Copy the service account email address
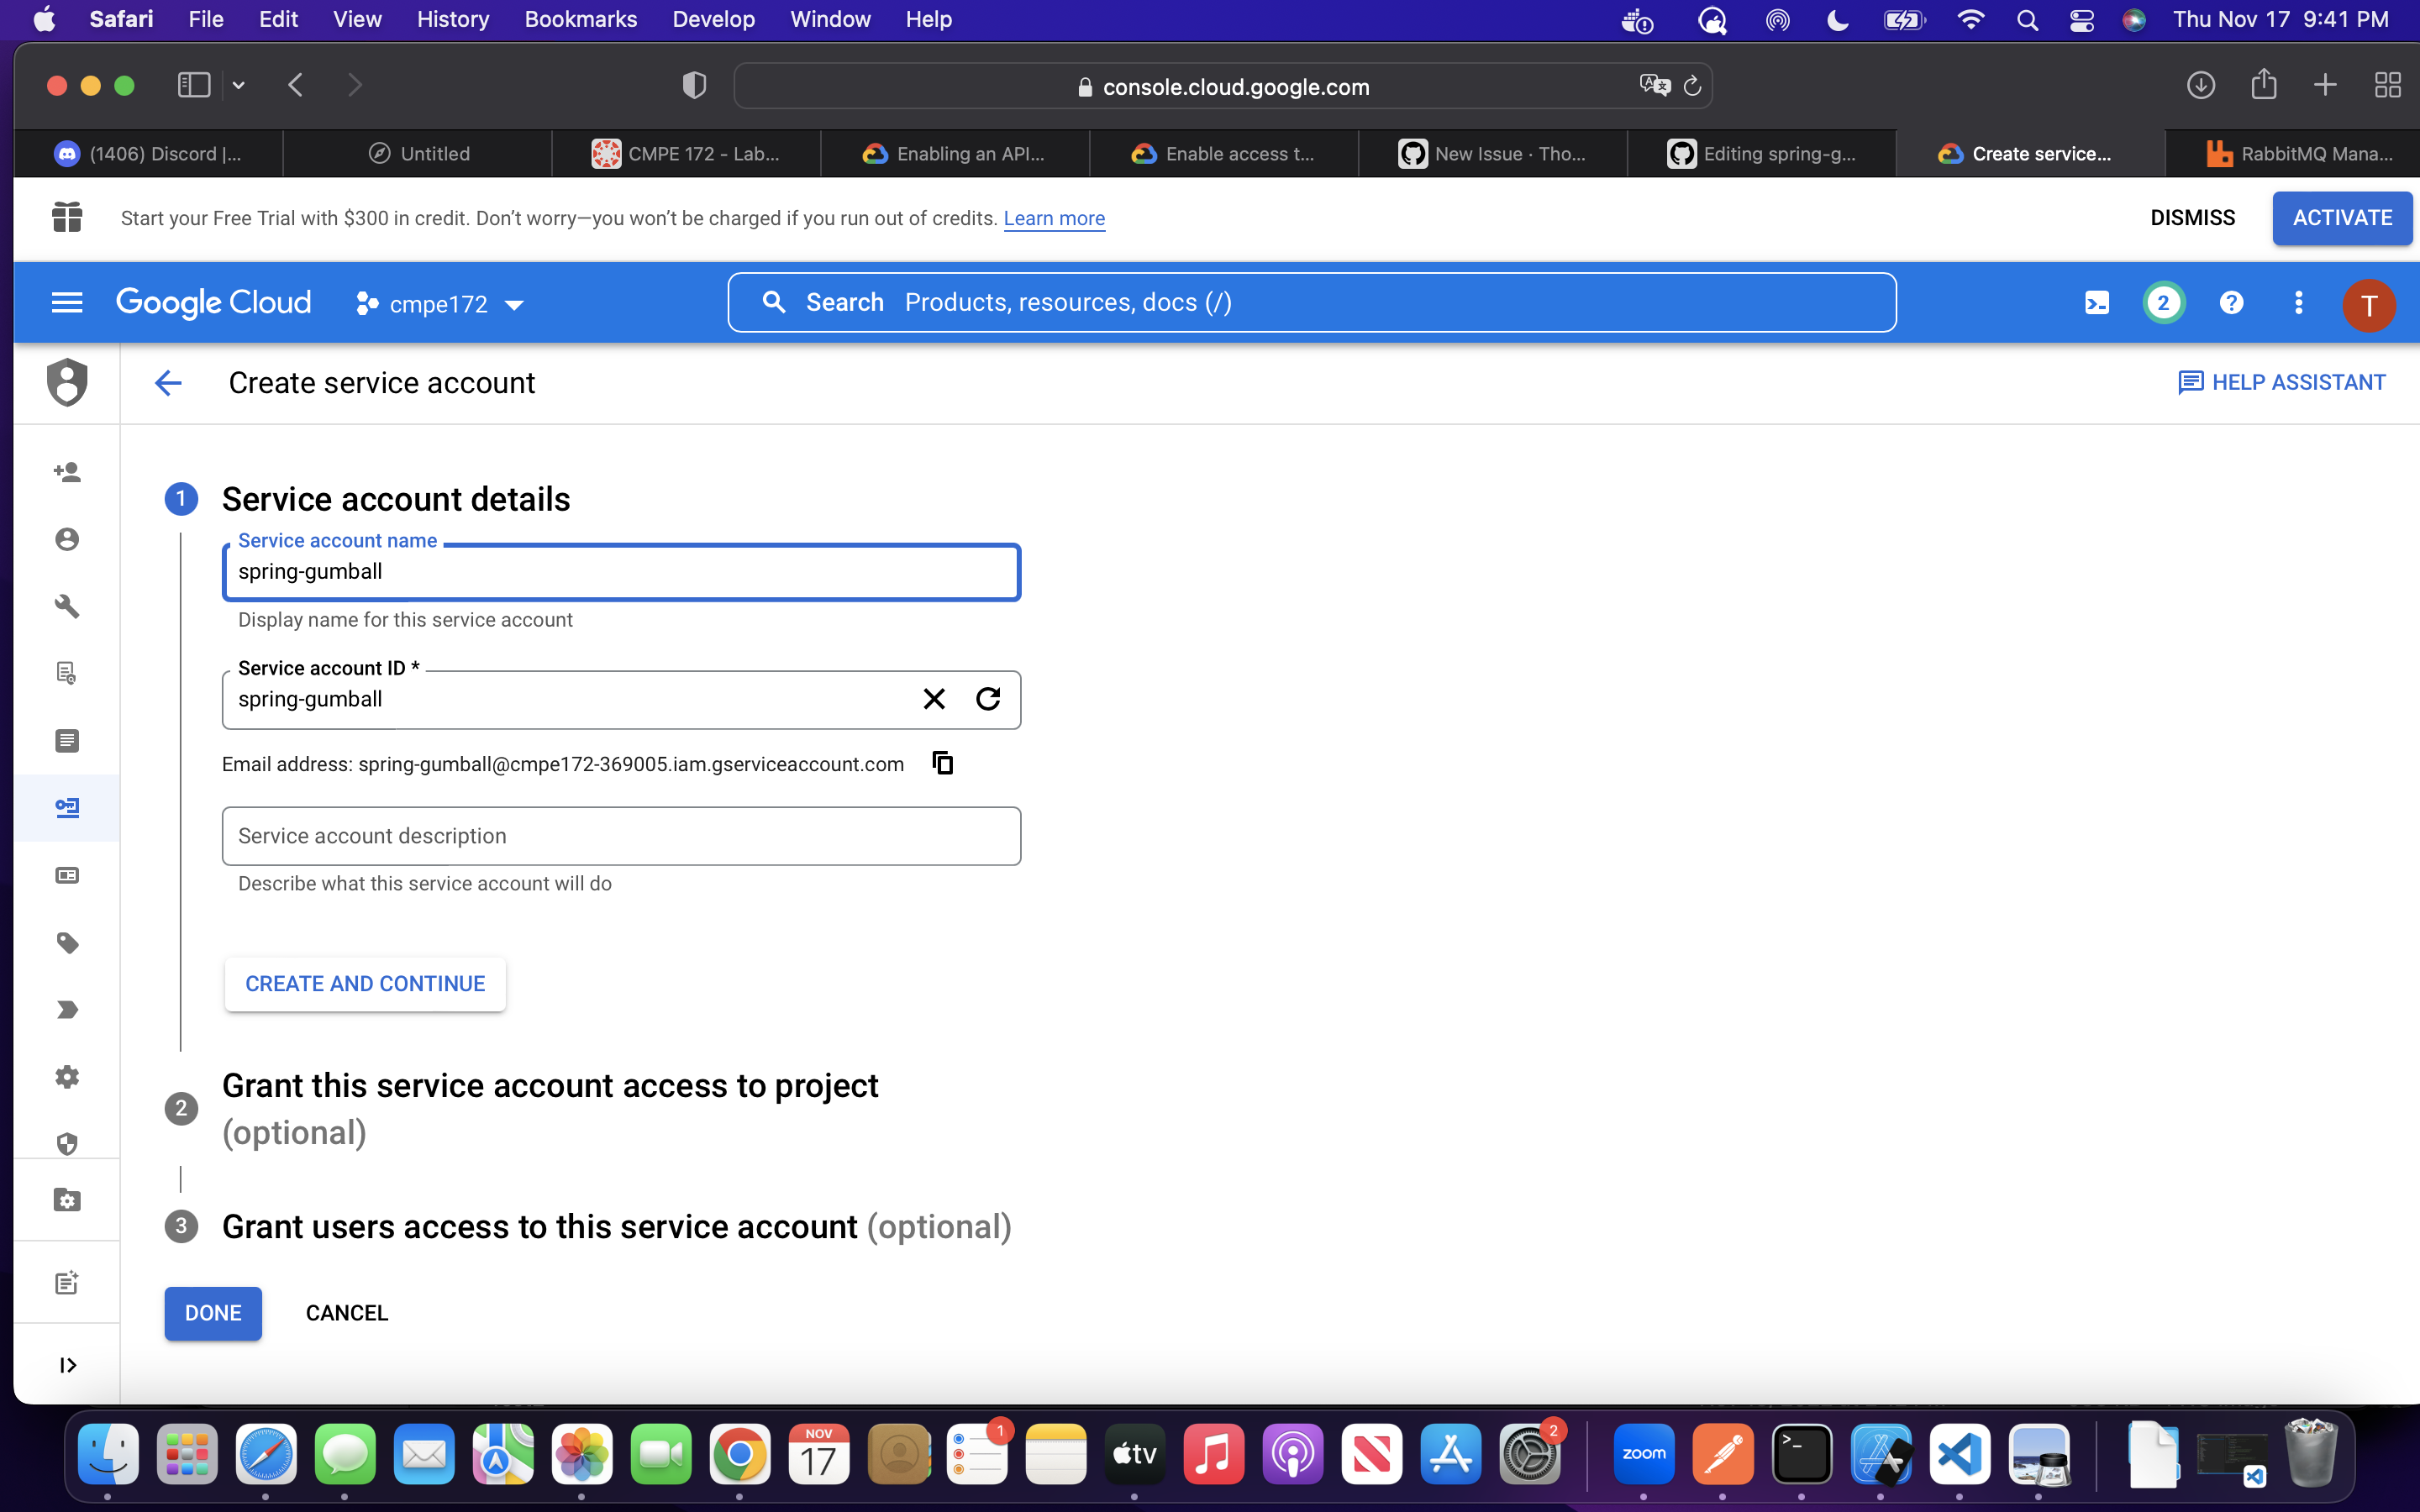Screen dimensions: 2420x1512 click(x=942, y=764)
